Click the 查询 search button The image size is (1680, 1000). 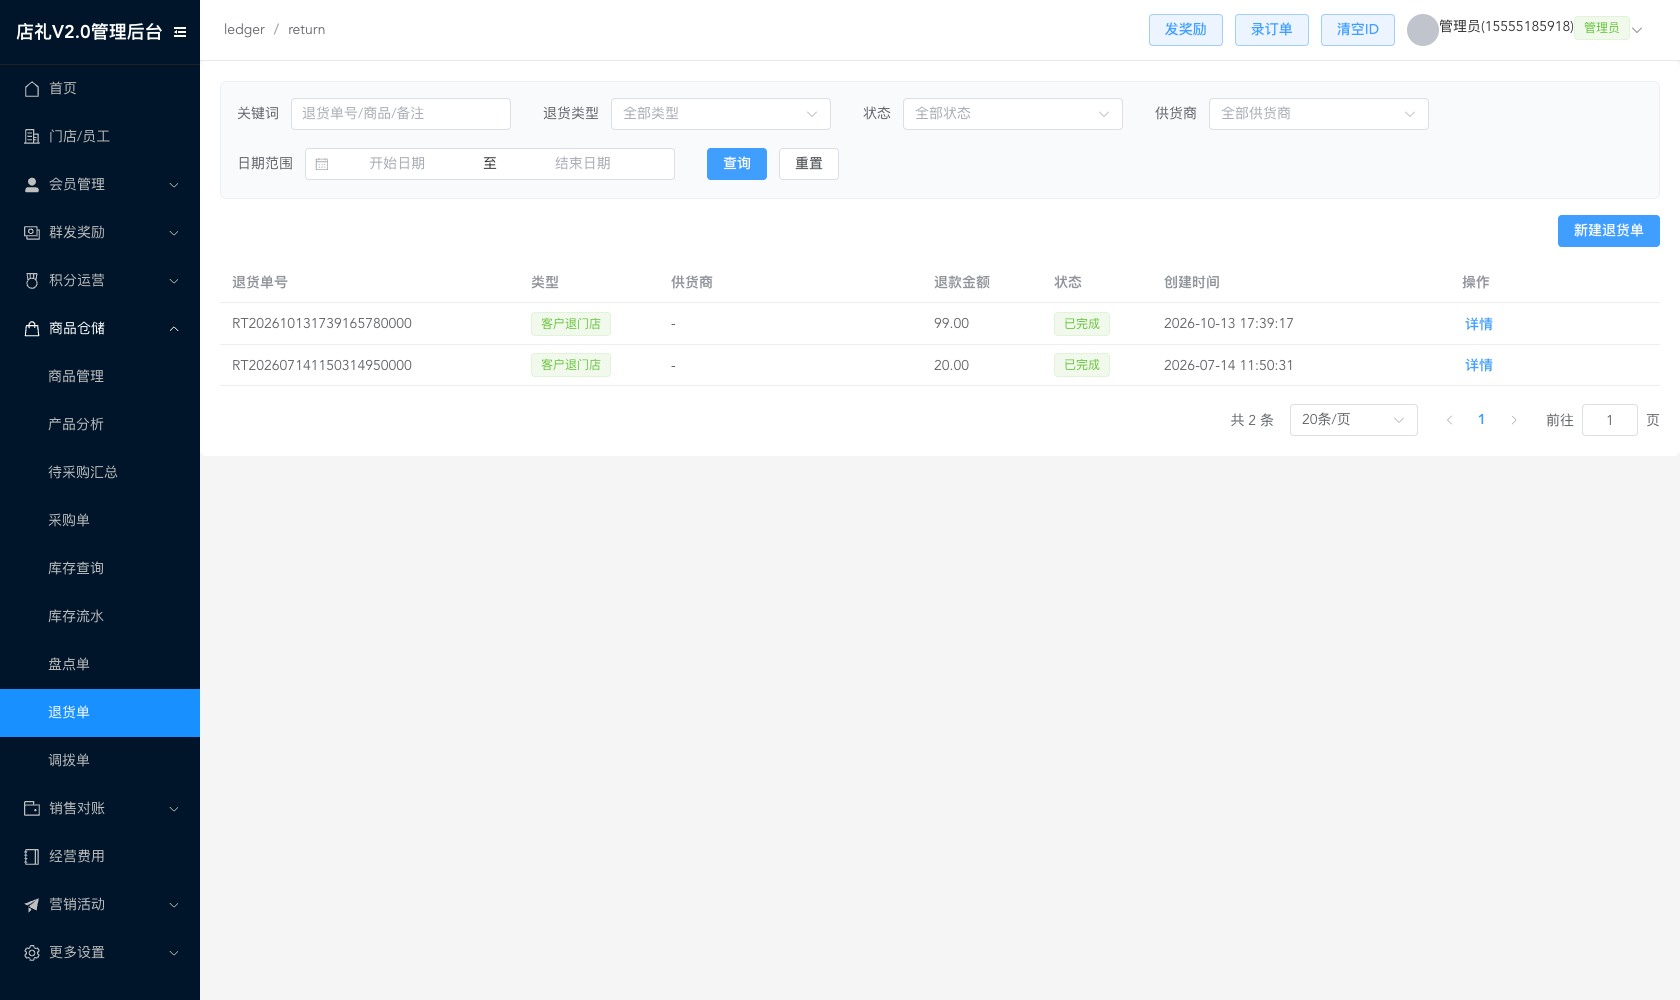pyautogui.click(x=737, y=164)
